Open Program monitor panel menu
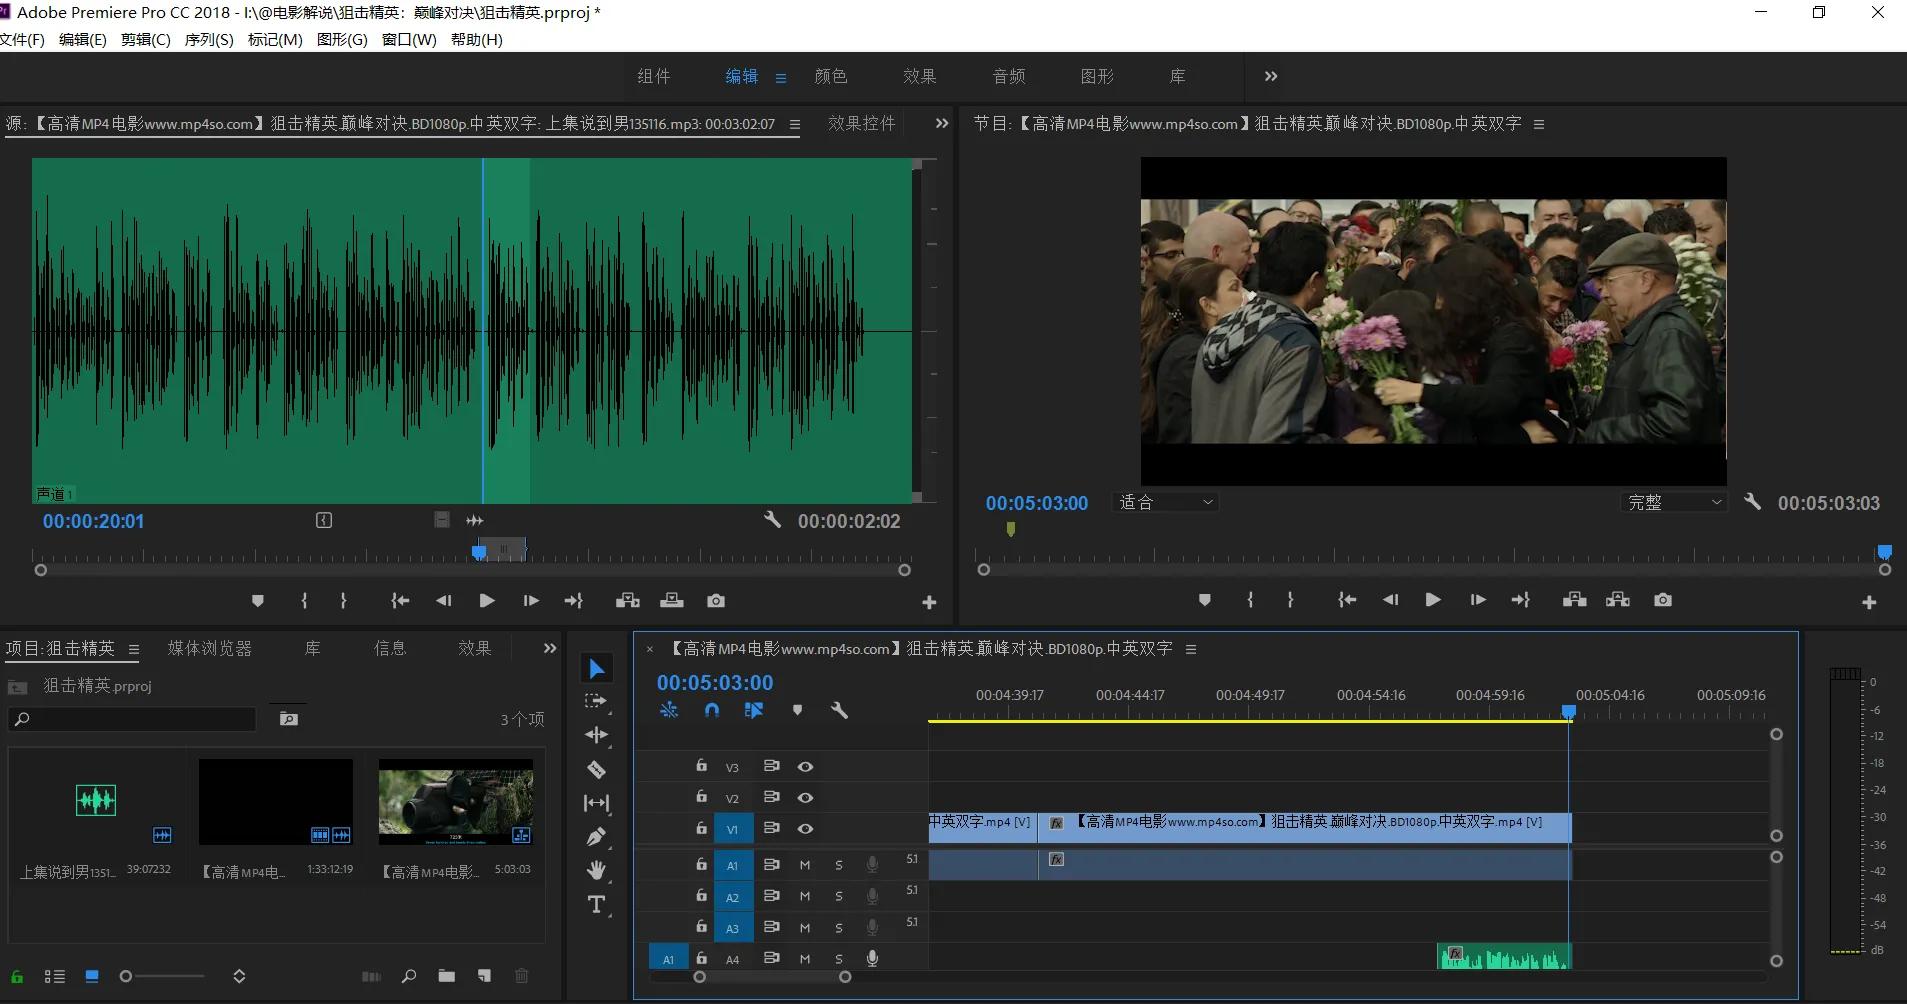The width and height of the screenshot is (1907, 1004). pyautogui.click(x=1539, y=125)
